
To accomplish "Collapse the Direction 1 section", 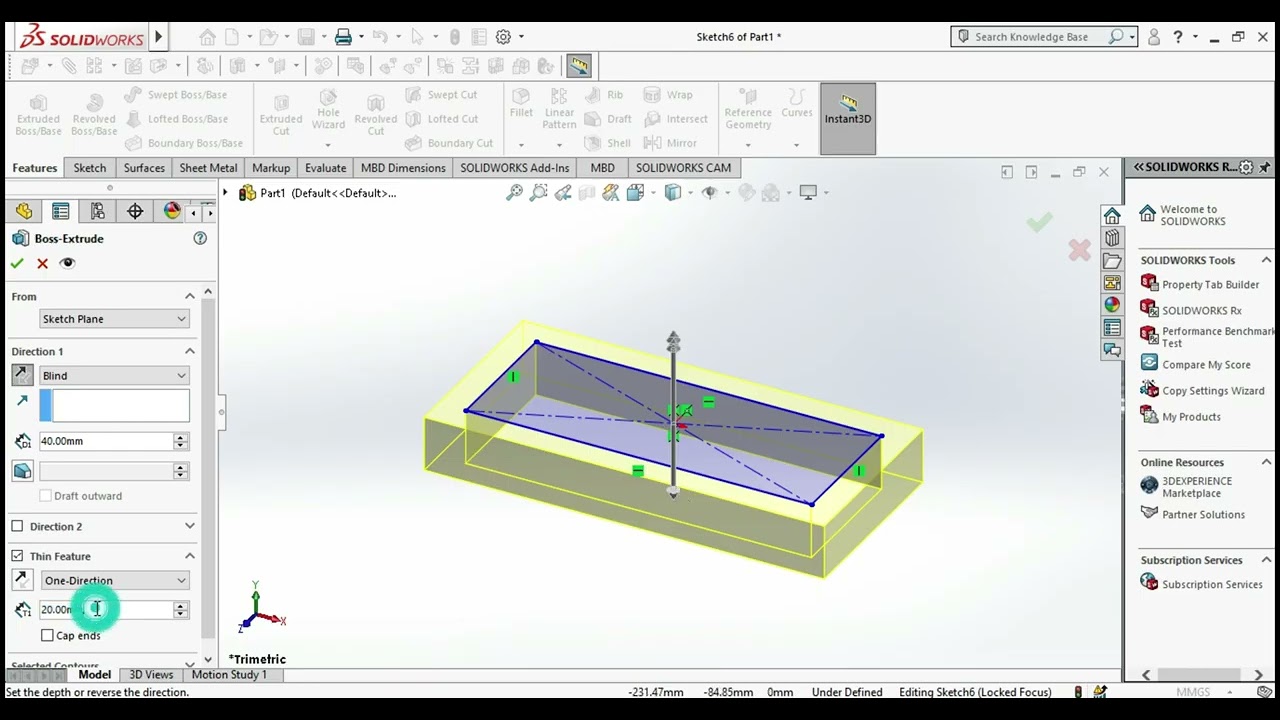I will pos(189,351).
